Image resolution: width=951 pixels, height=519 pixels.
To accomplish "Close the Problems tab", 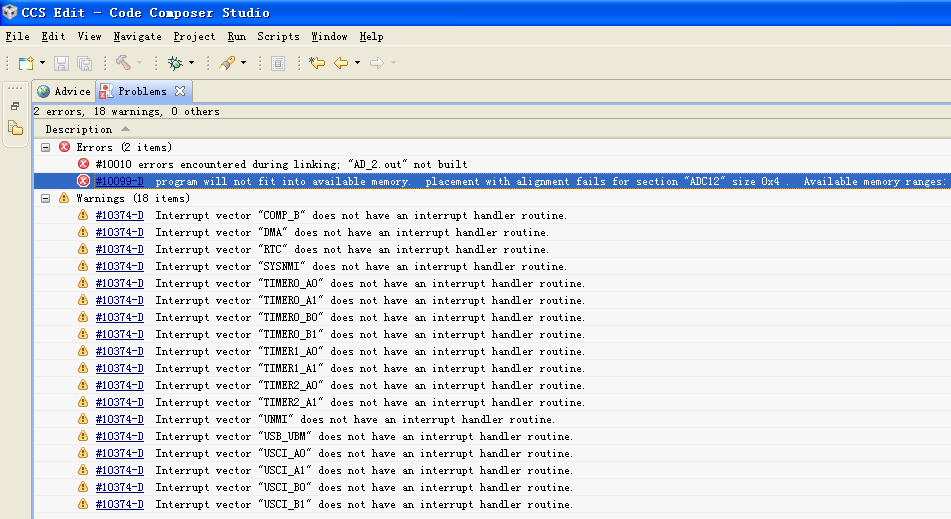I will [x=180, y=91].
